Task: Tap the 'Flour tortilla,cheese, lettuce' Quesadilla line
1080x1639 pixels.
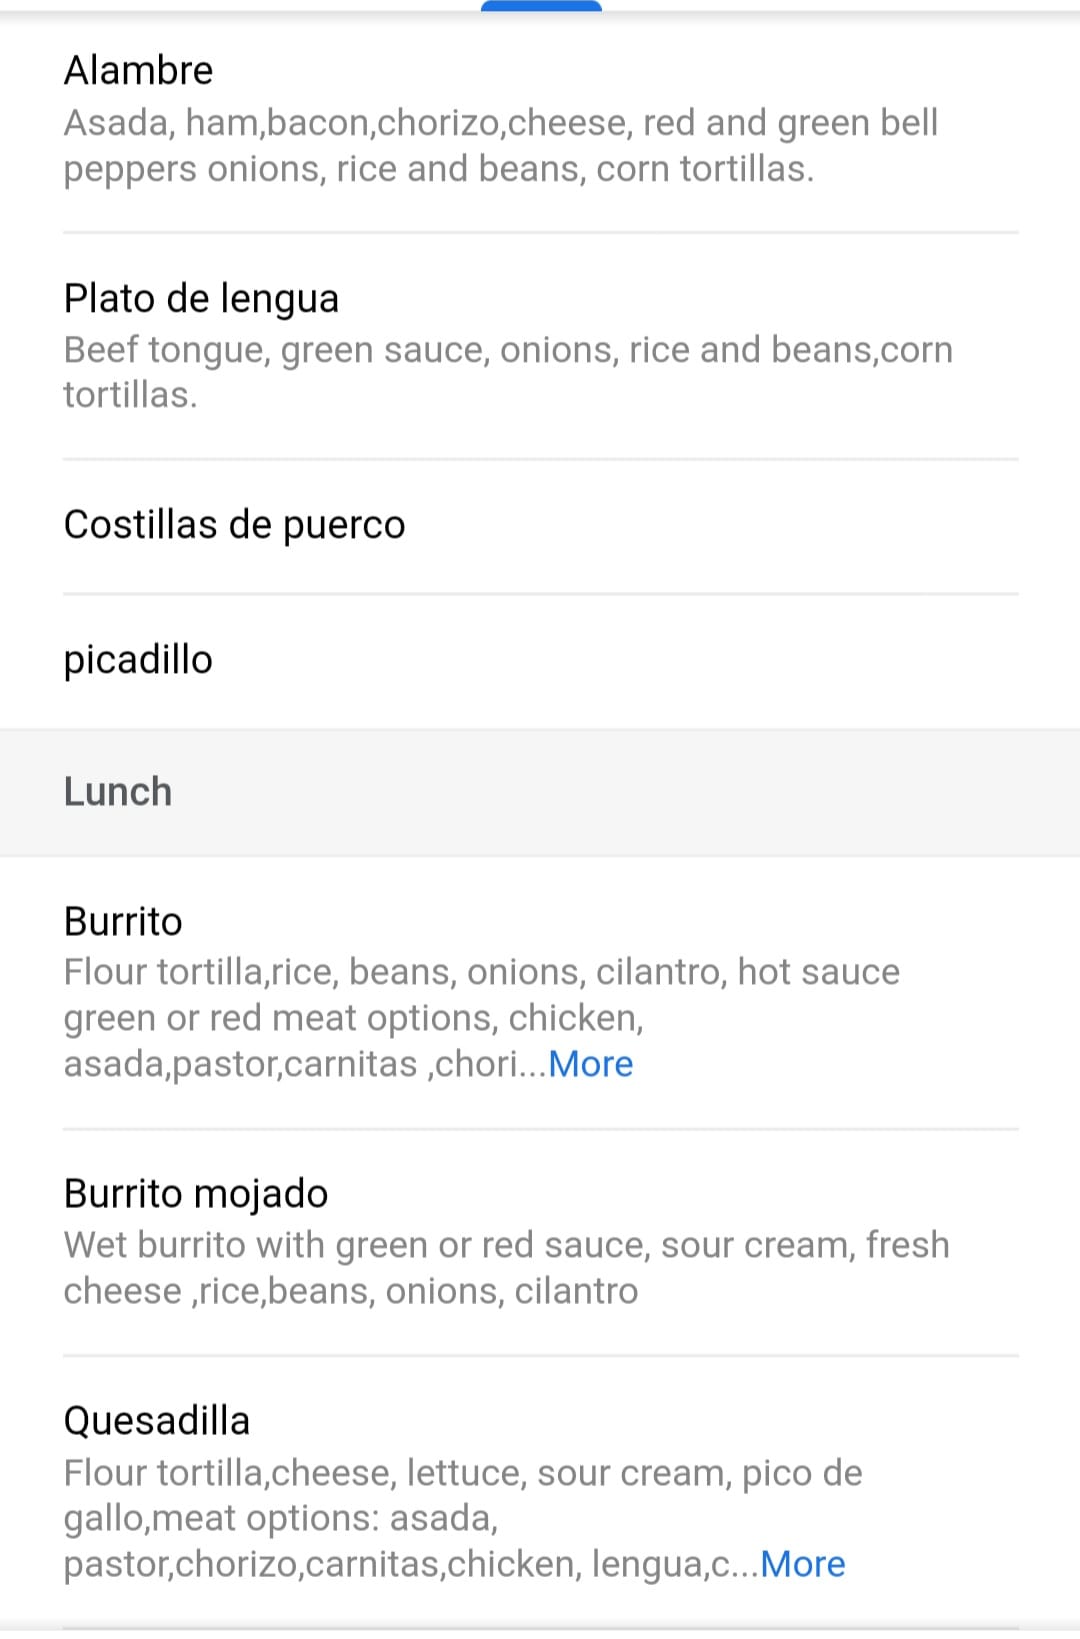Action: pyautogui.click(x=462, y=1473)
